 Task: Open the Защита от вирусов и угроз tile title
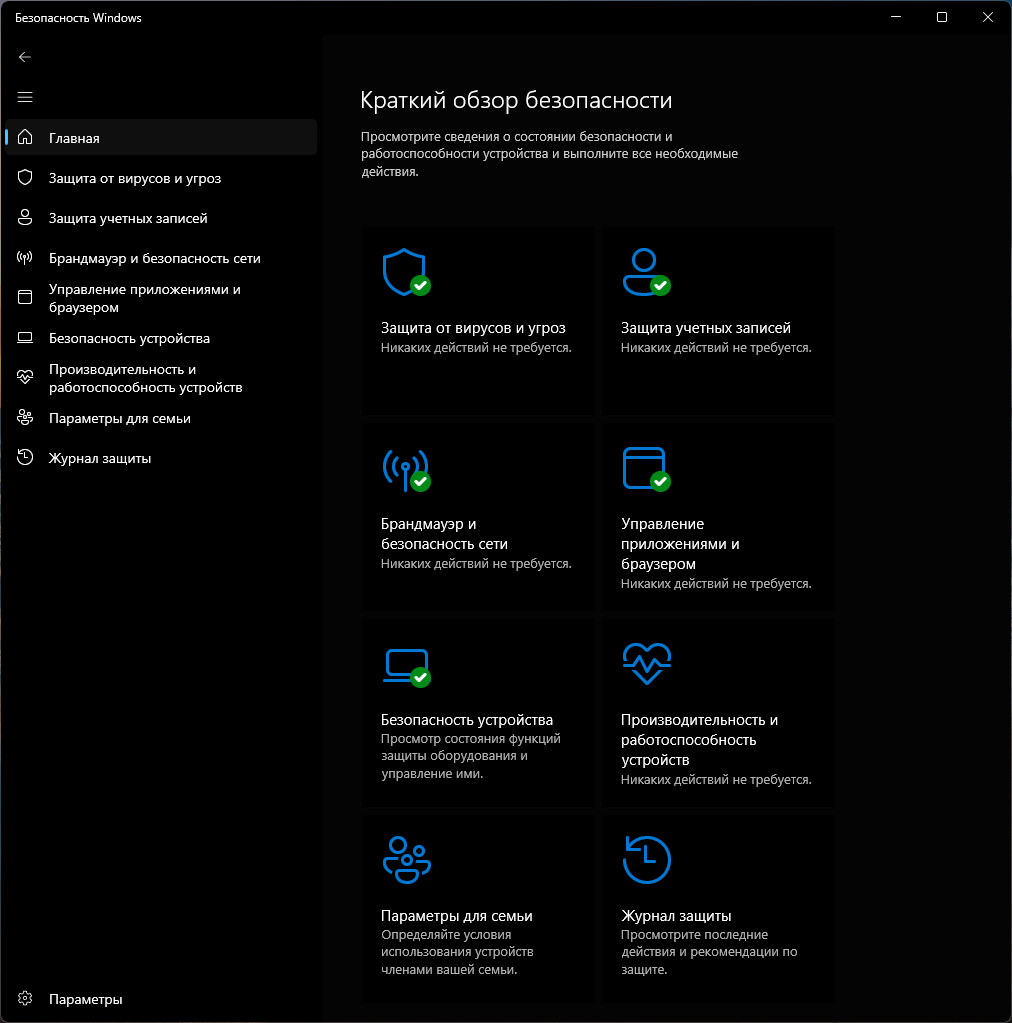(473, 328)
